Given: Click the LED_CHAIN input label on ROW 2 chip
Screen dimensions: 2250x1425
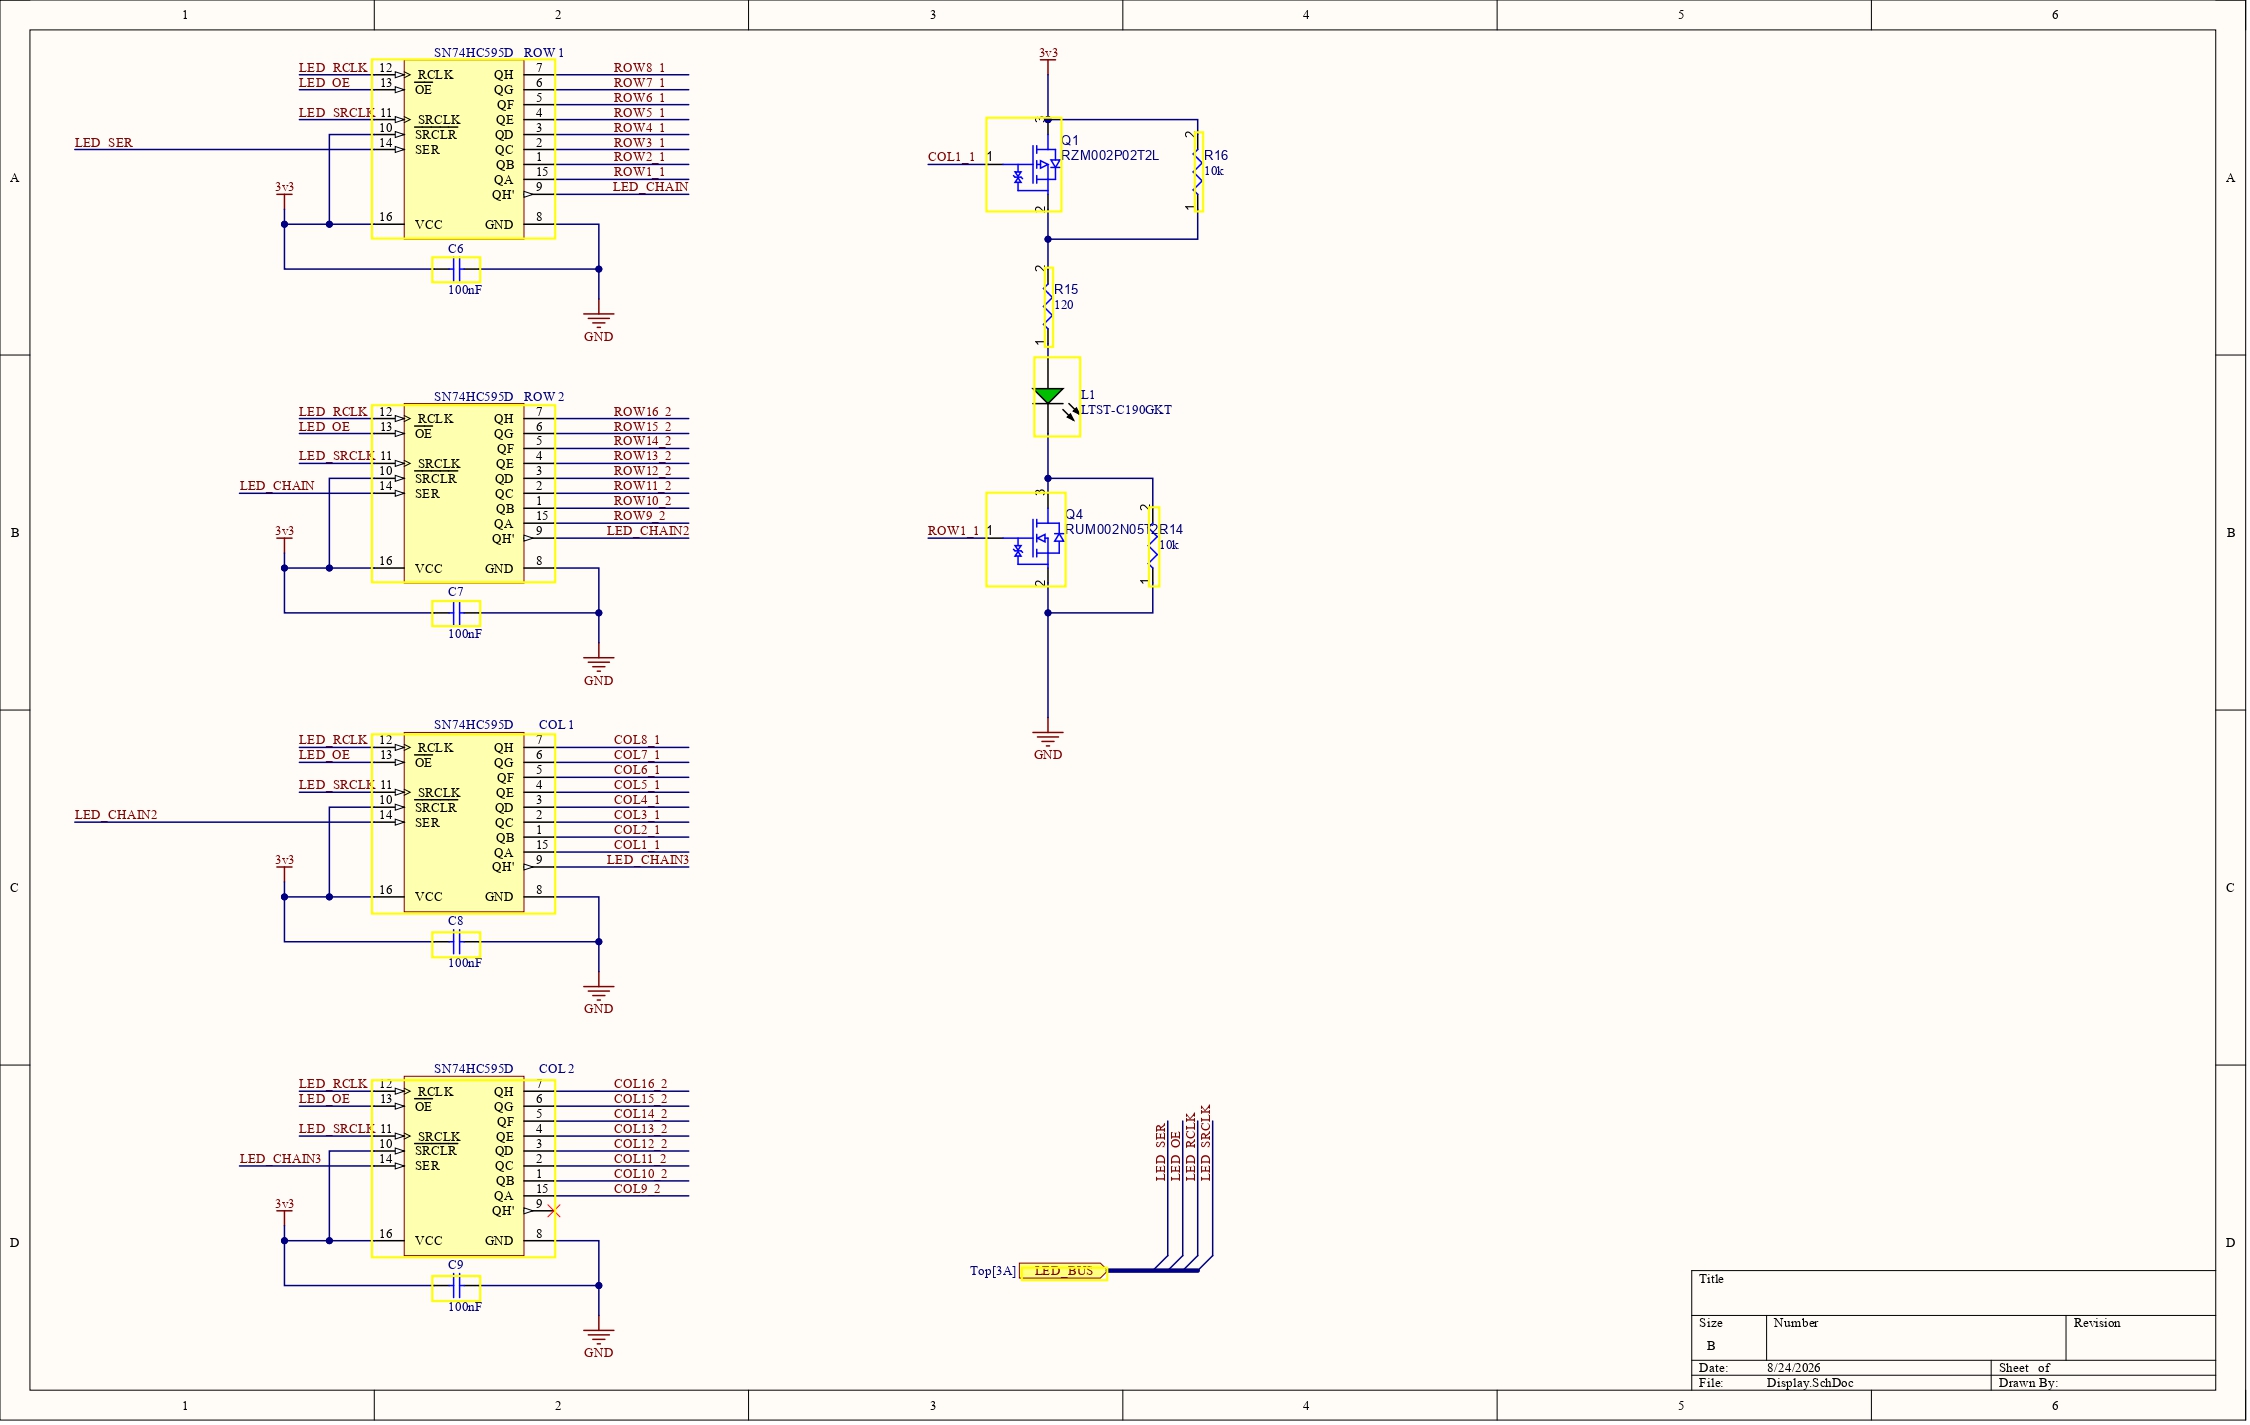Looking at the screenshot, I should tap(277, 486).
